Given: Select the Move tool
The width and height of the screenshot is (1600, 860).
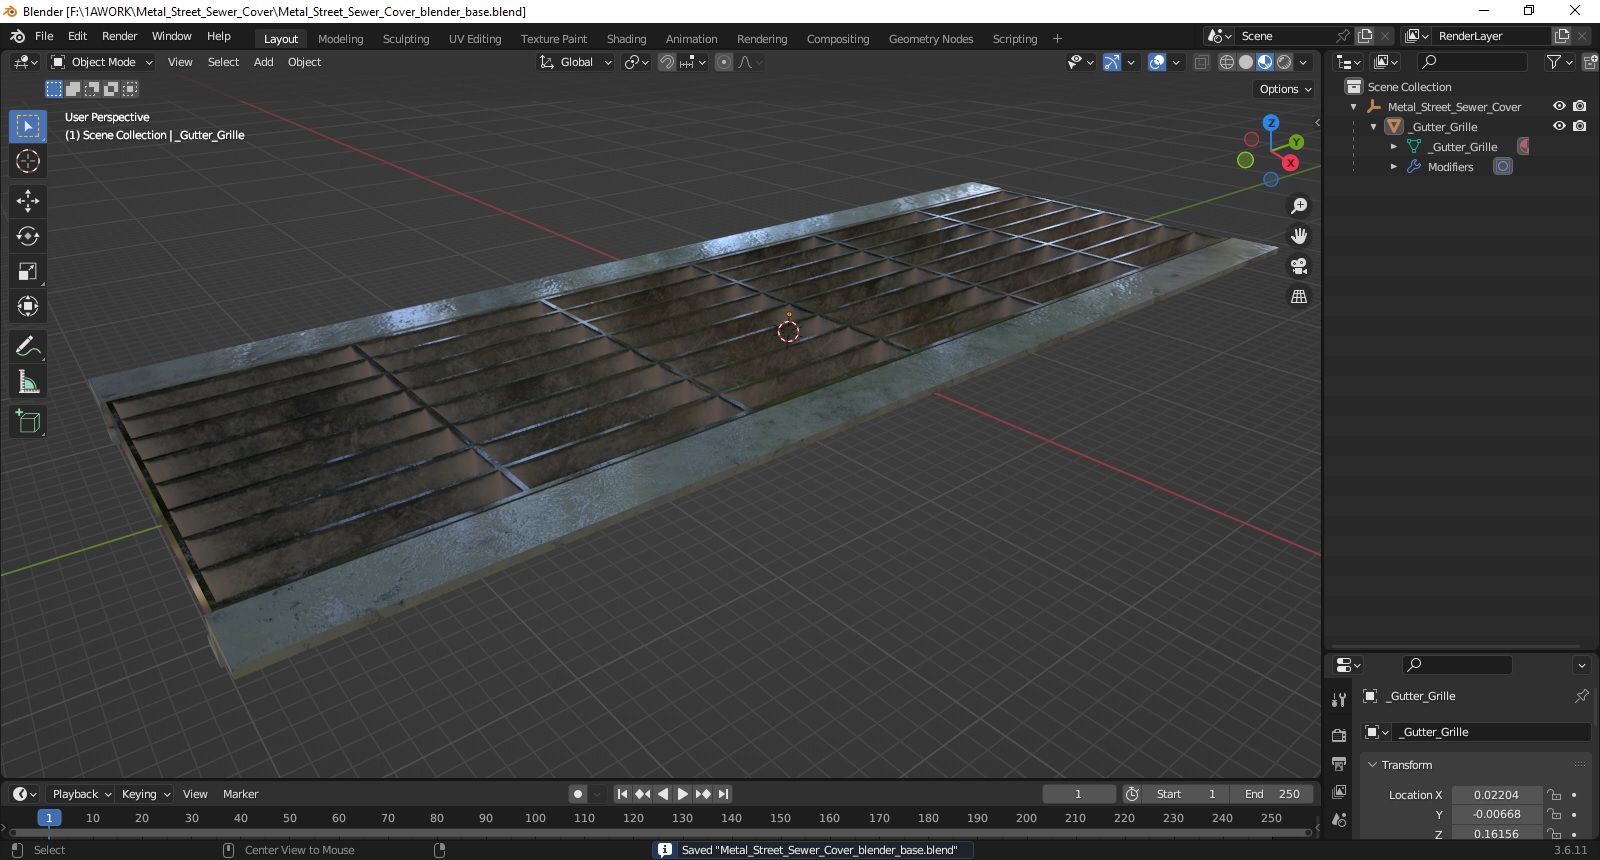Looking at the screenshot, I should [x=28, y=201].
